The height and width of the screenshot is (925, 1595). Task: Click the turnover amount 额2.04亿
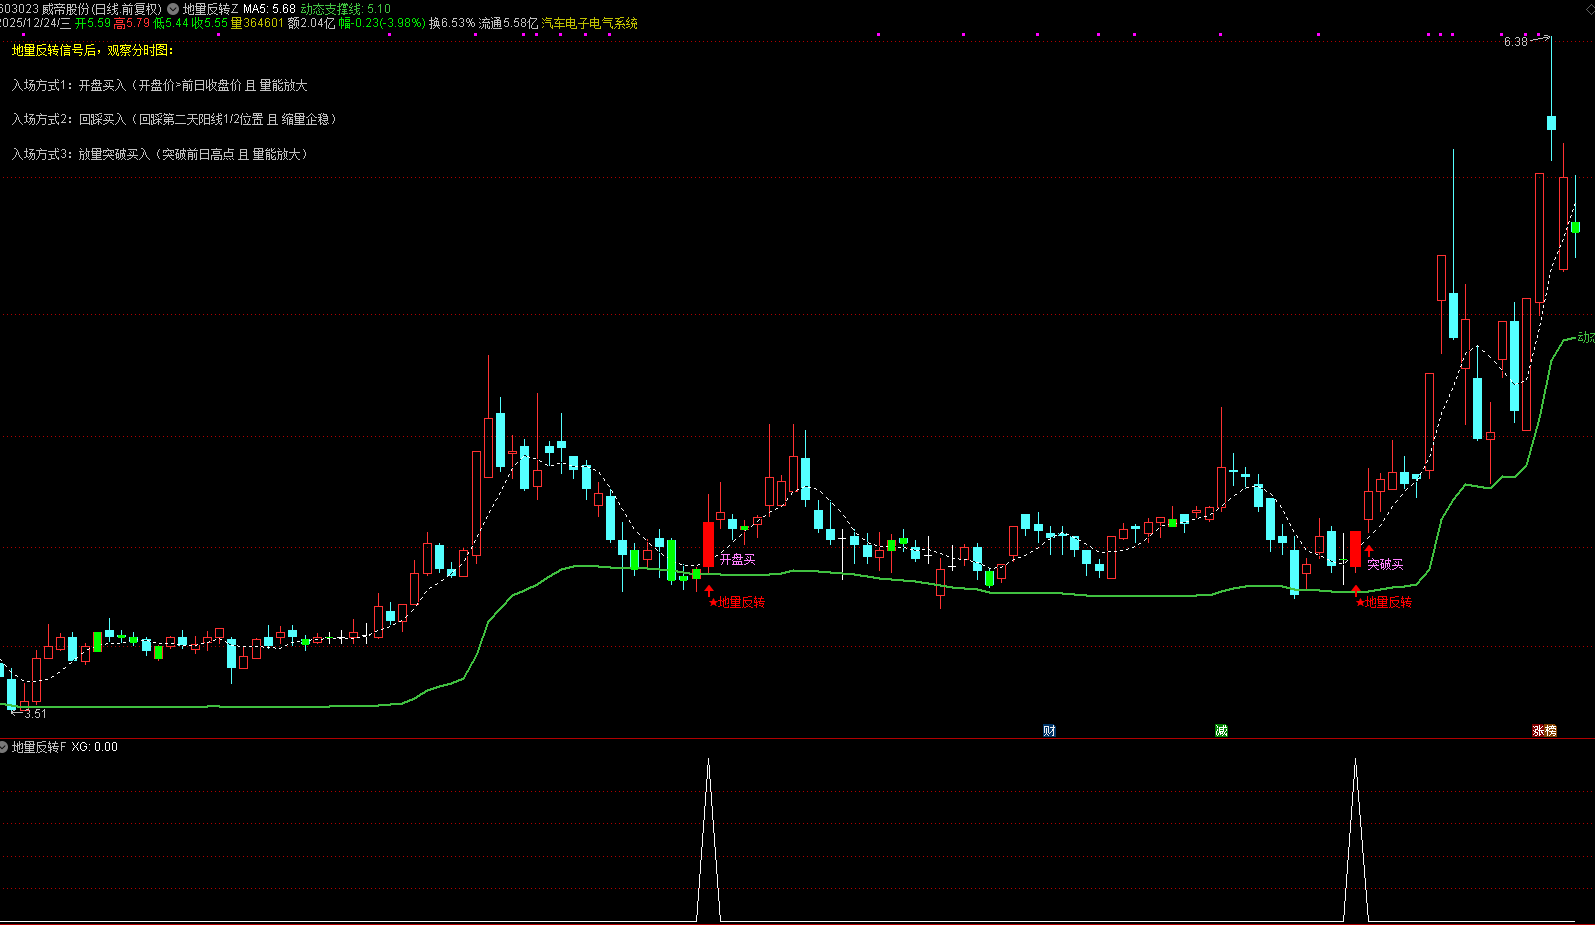(311, 23)
